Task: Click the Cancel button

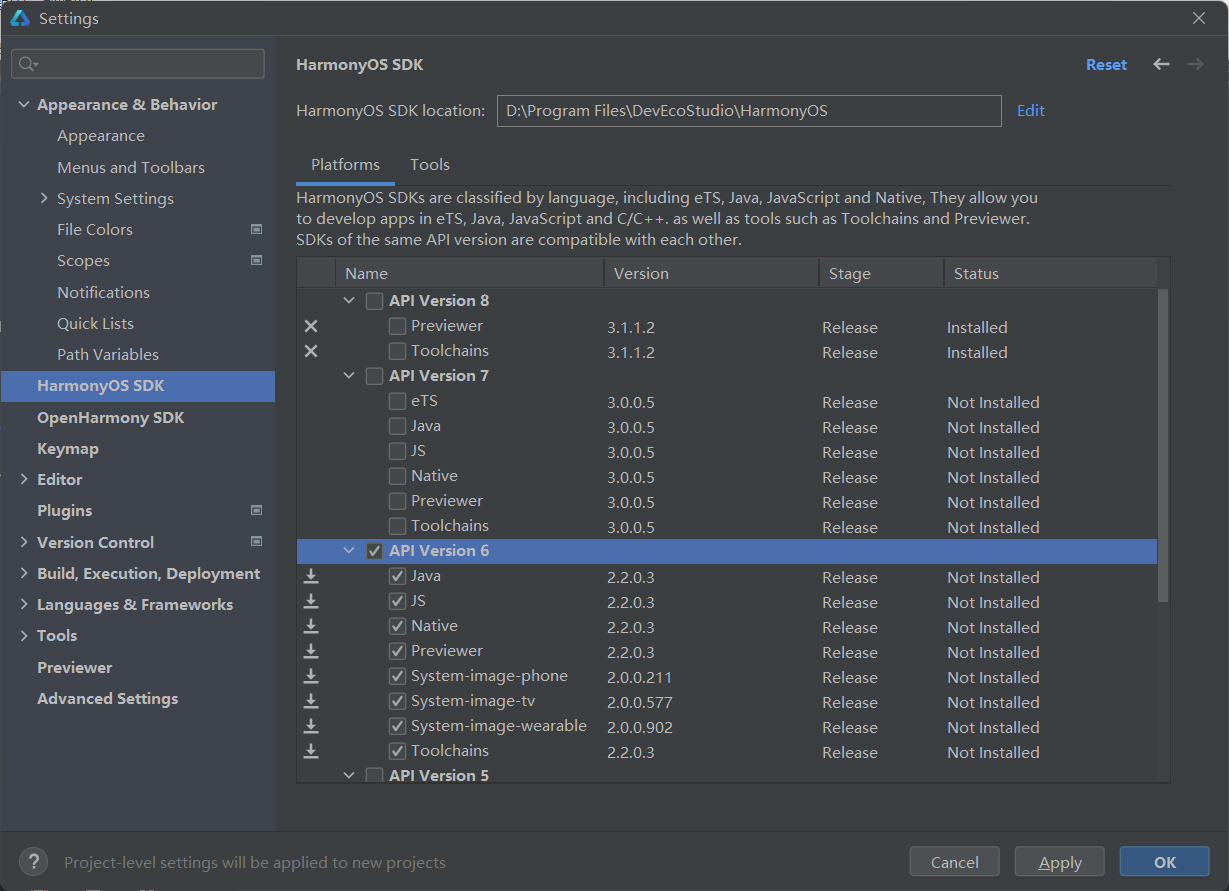Action: coord(955,862)
